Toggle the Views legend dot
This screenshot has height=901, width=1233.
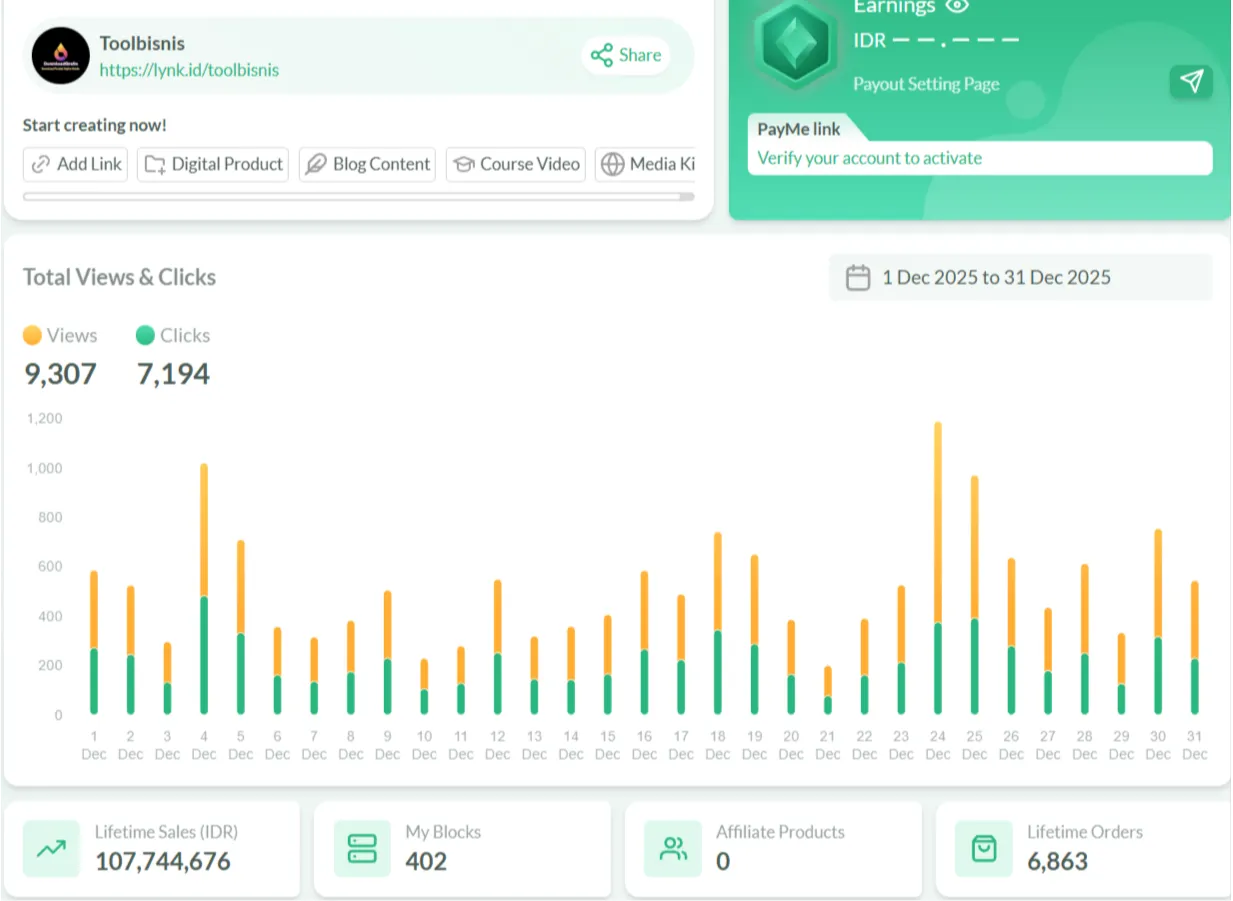(33, 335)
